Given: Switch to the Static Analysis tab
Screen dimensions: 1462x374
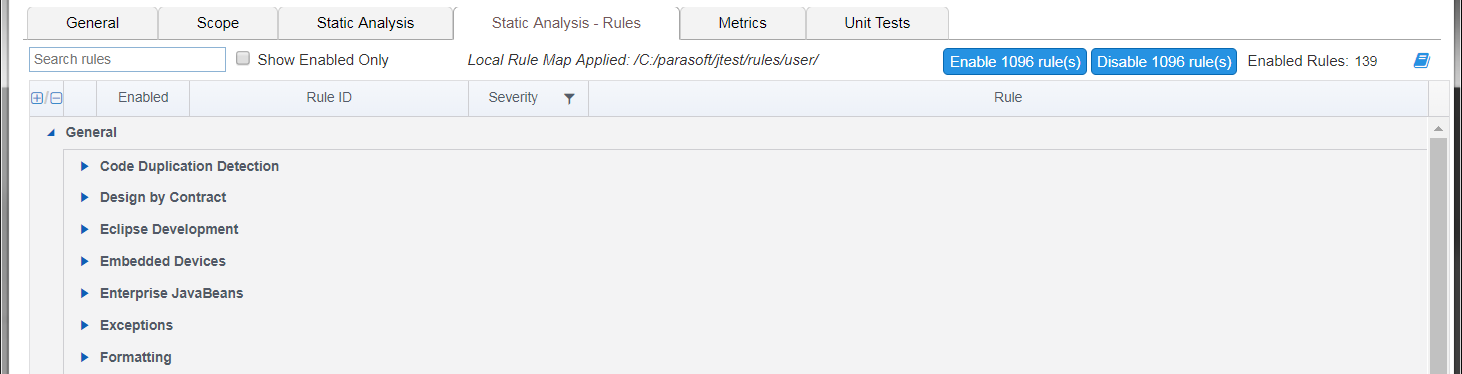Looking at the screenshot, I should tap(365, 22).
